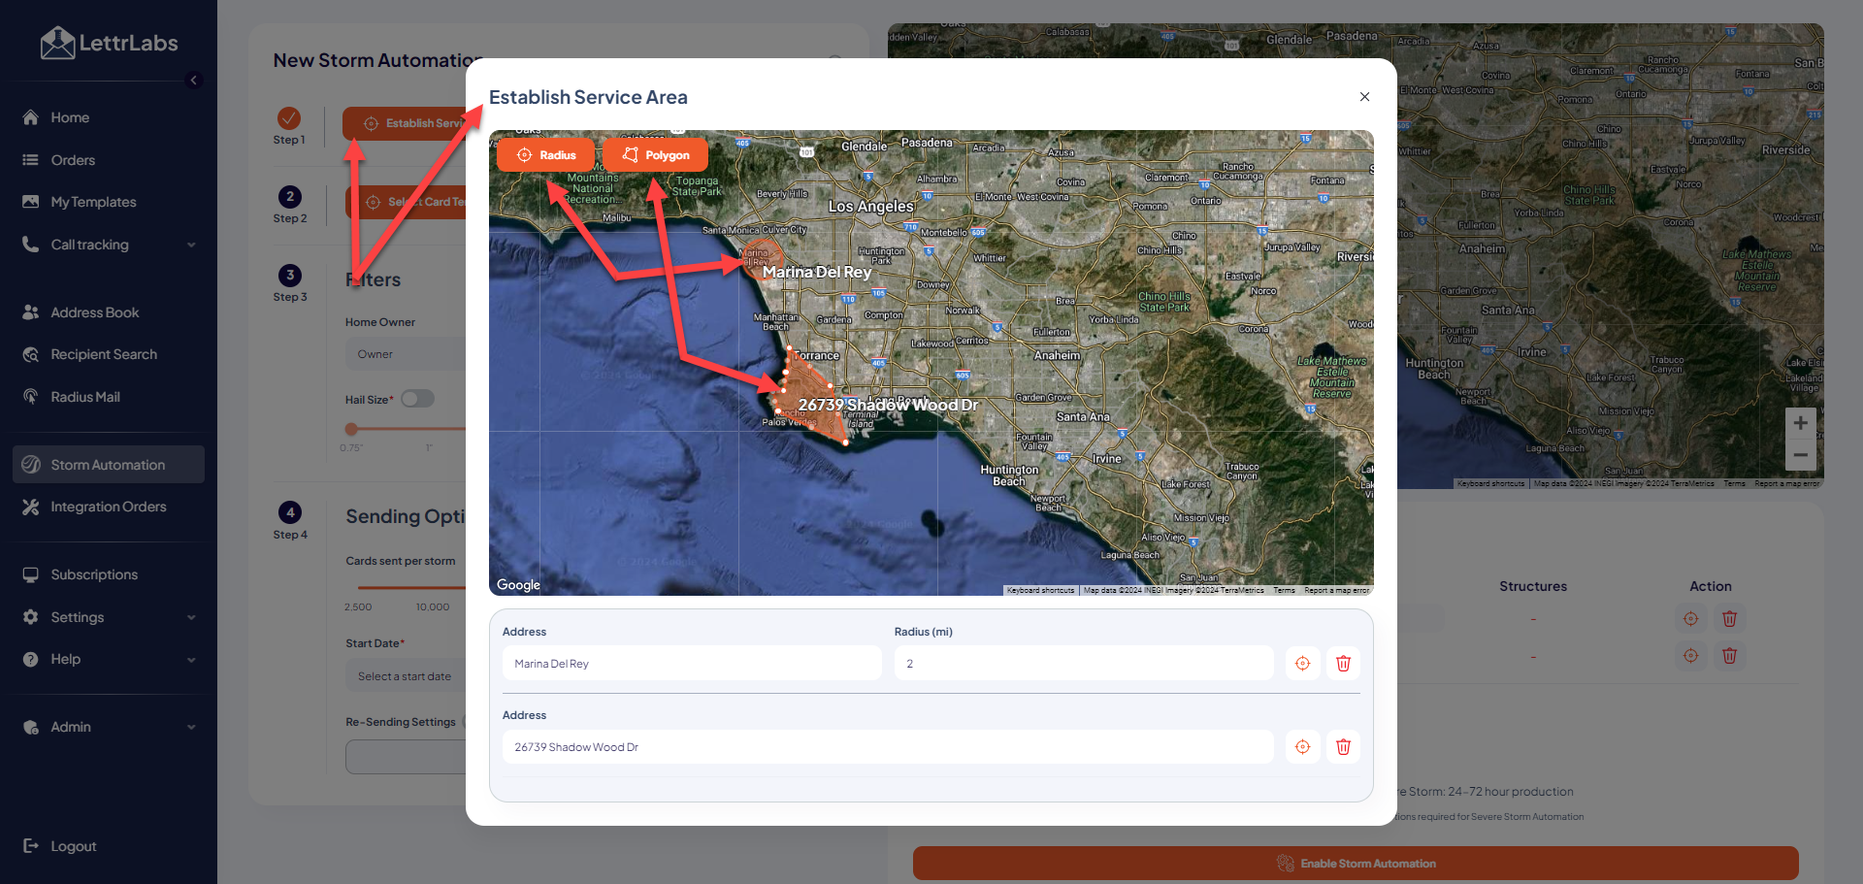Open Radius Mail page

(x=85, y=397)
